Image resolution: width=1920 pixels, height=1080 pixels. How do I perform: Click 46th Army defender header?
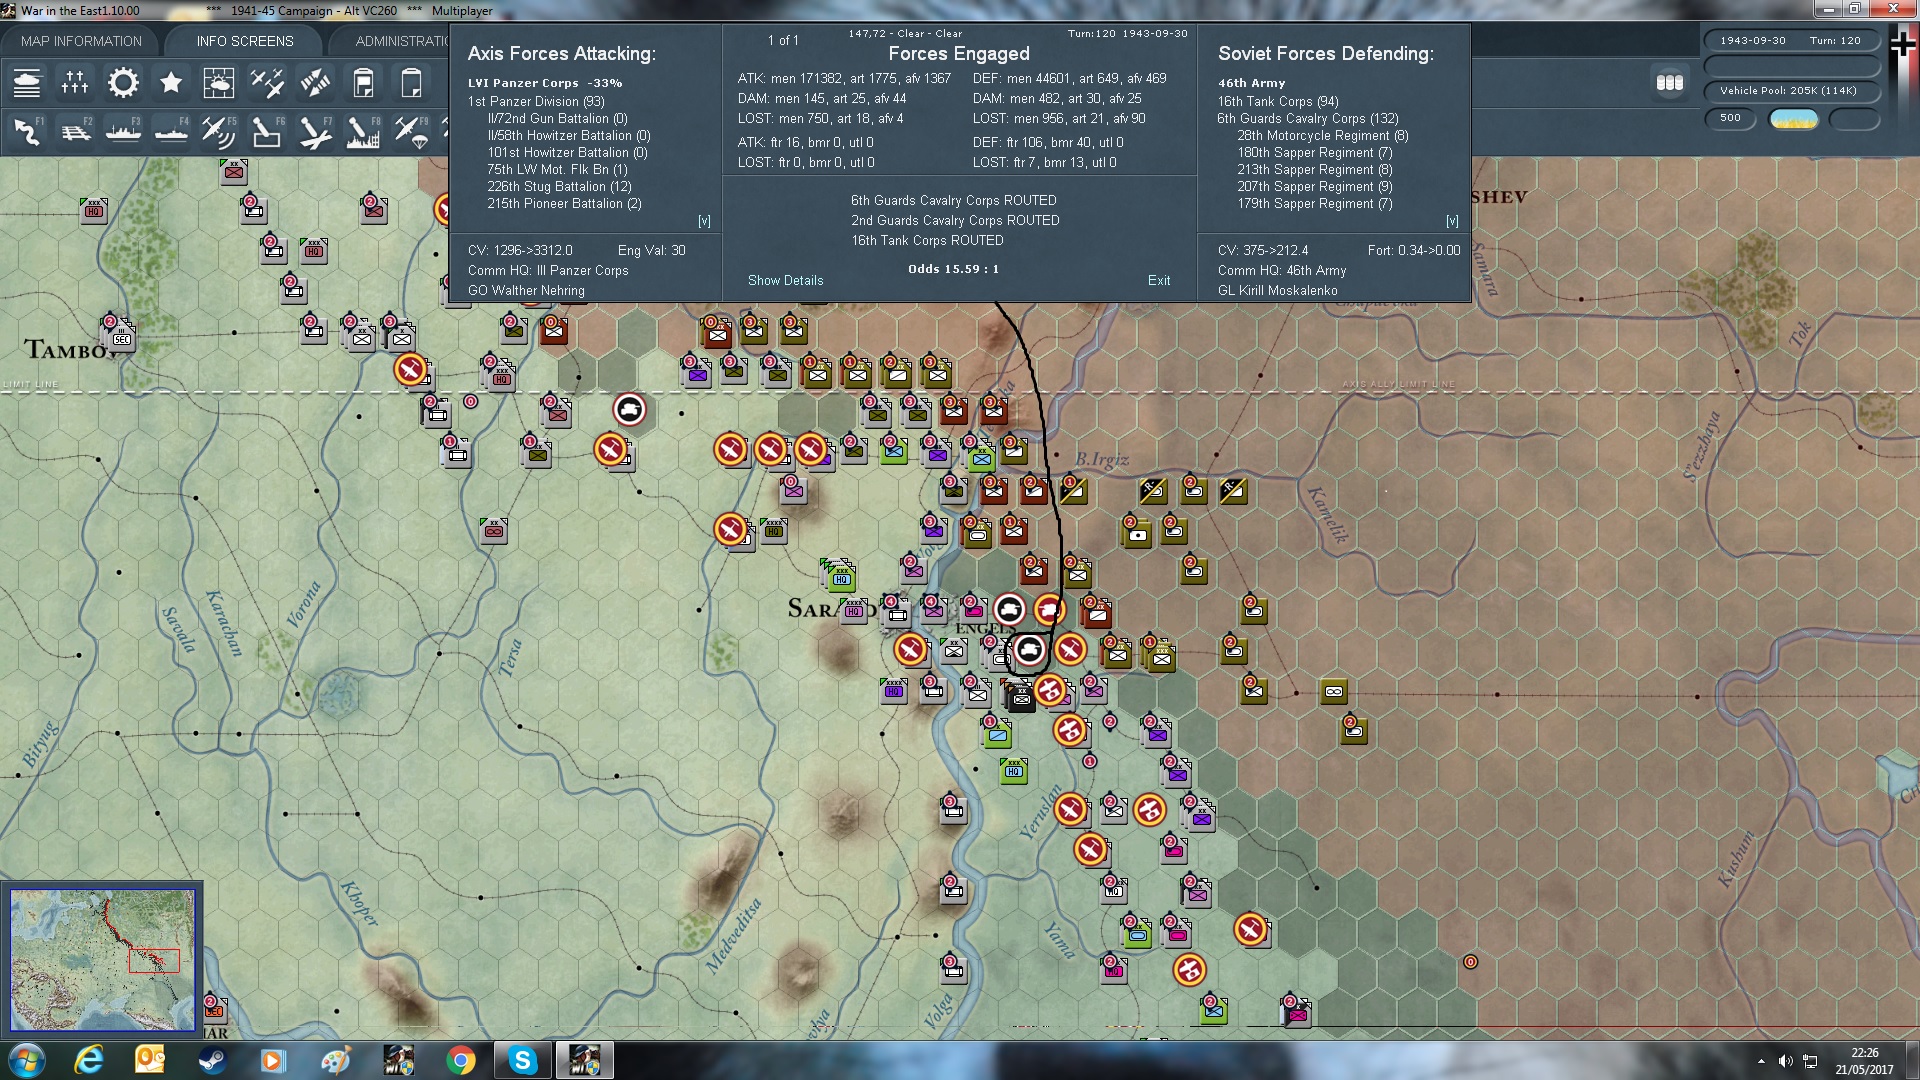coord(1252,83)
